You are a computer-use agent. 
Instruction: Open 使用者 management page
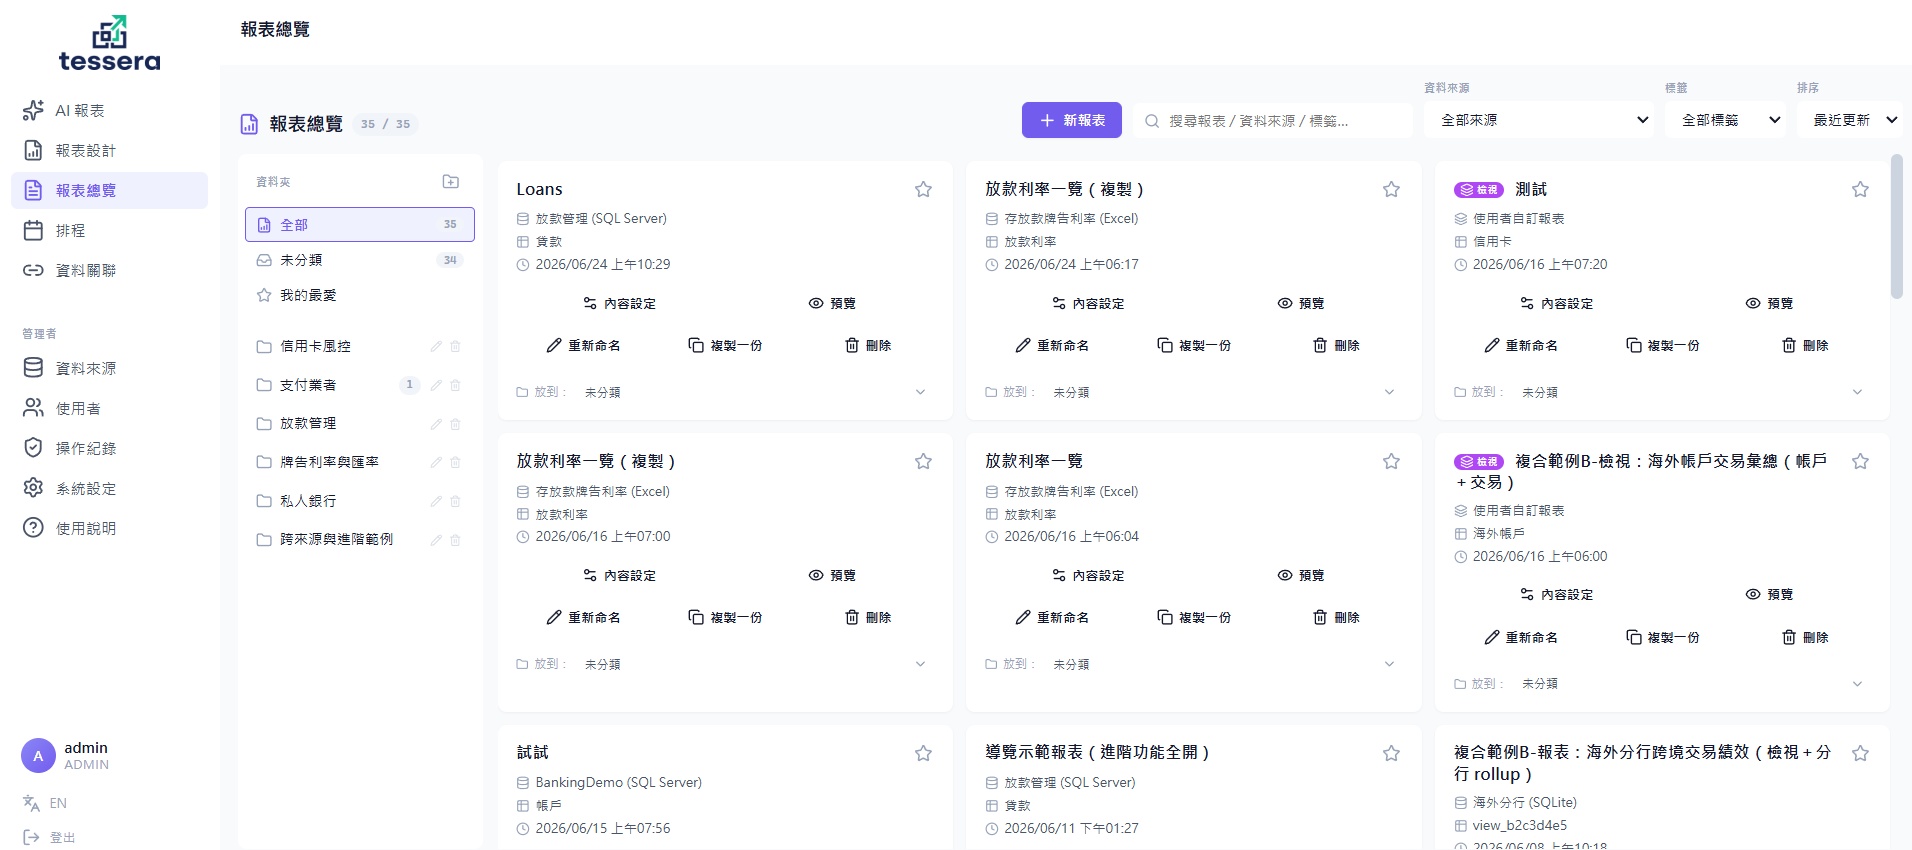coord(109,408)
